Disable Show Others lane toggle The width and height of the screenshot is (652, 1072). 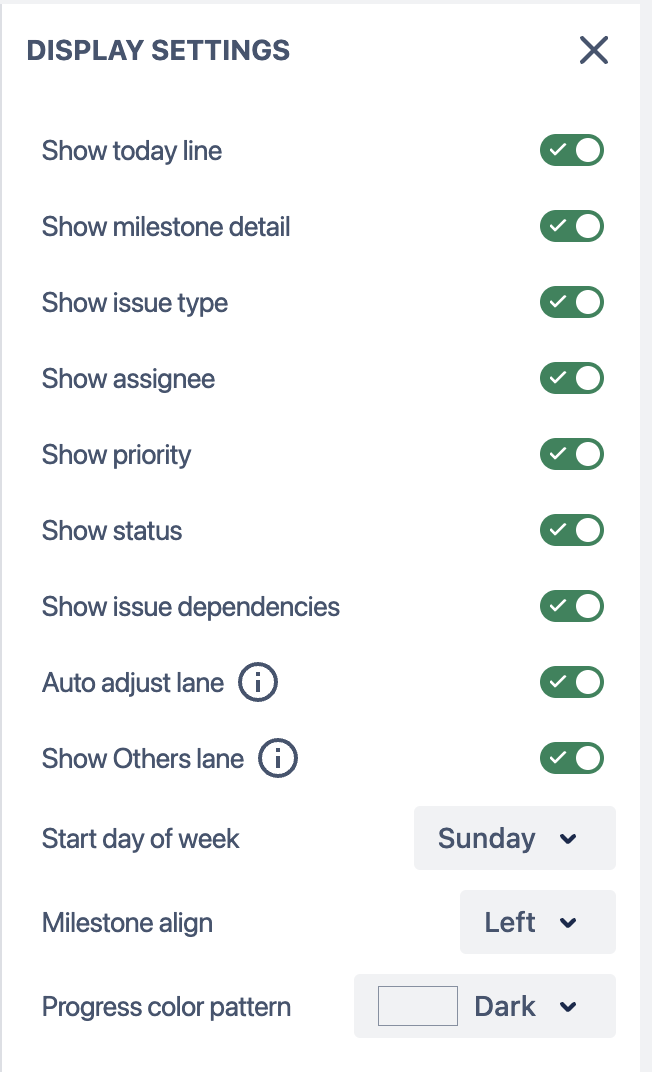tap(572, 758)
